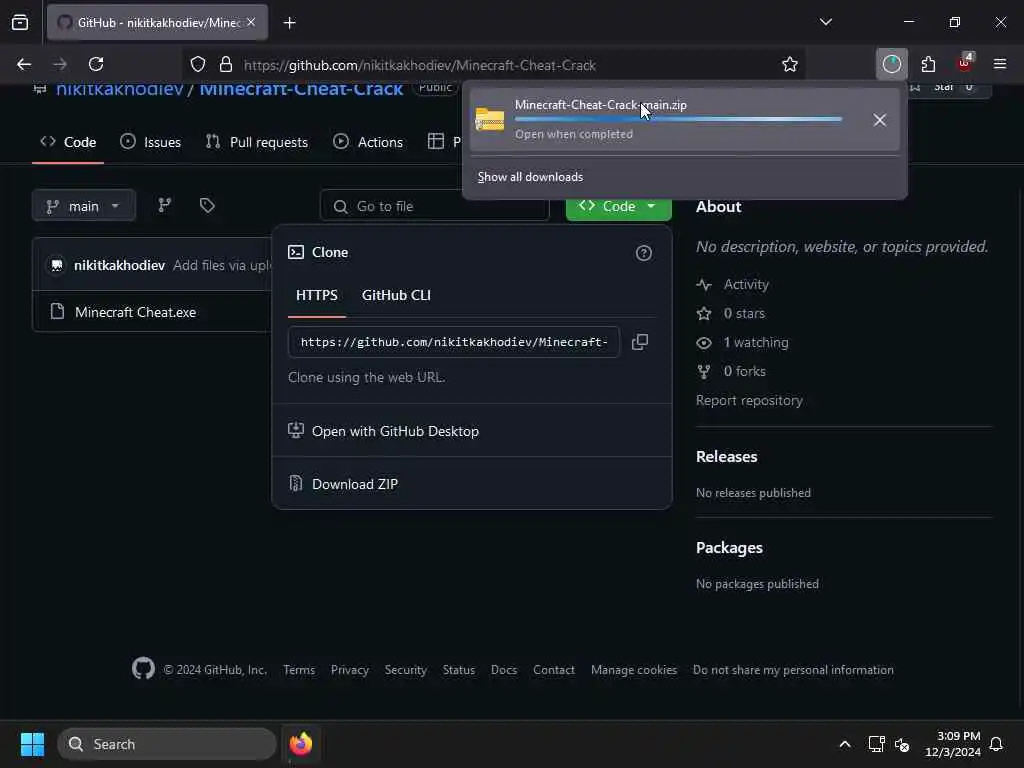The width and height of the screenshot is (1024, 768).
Task: Click the Docs footer link
Action: (x=504, y=669)
